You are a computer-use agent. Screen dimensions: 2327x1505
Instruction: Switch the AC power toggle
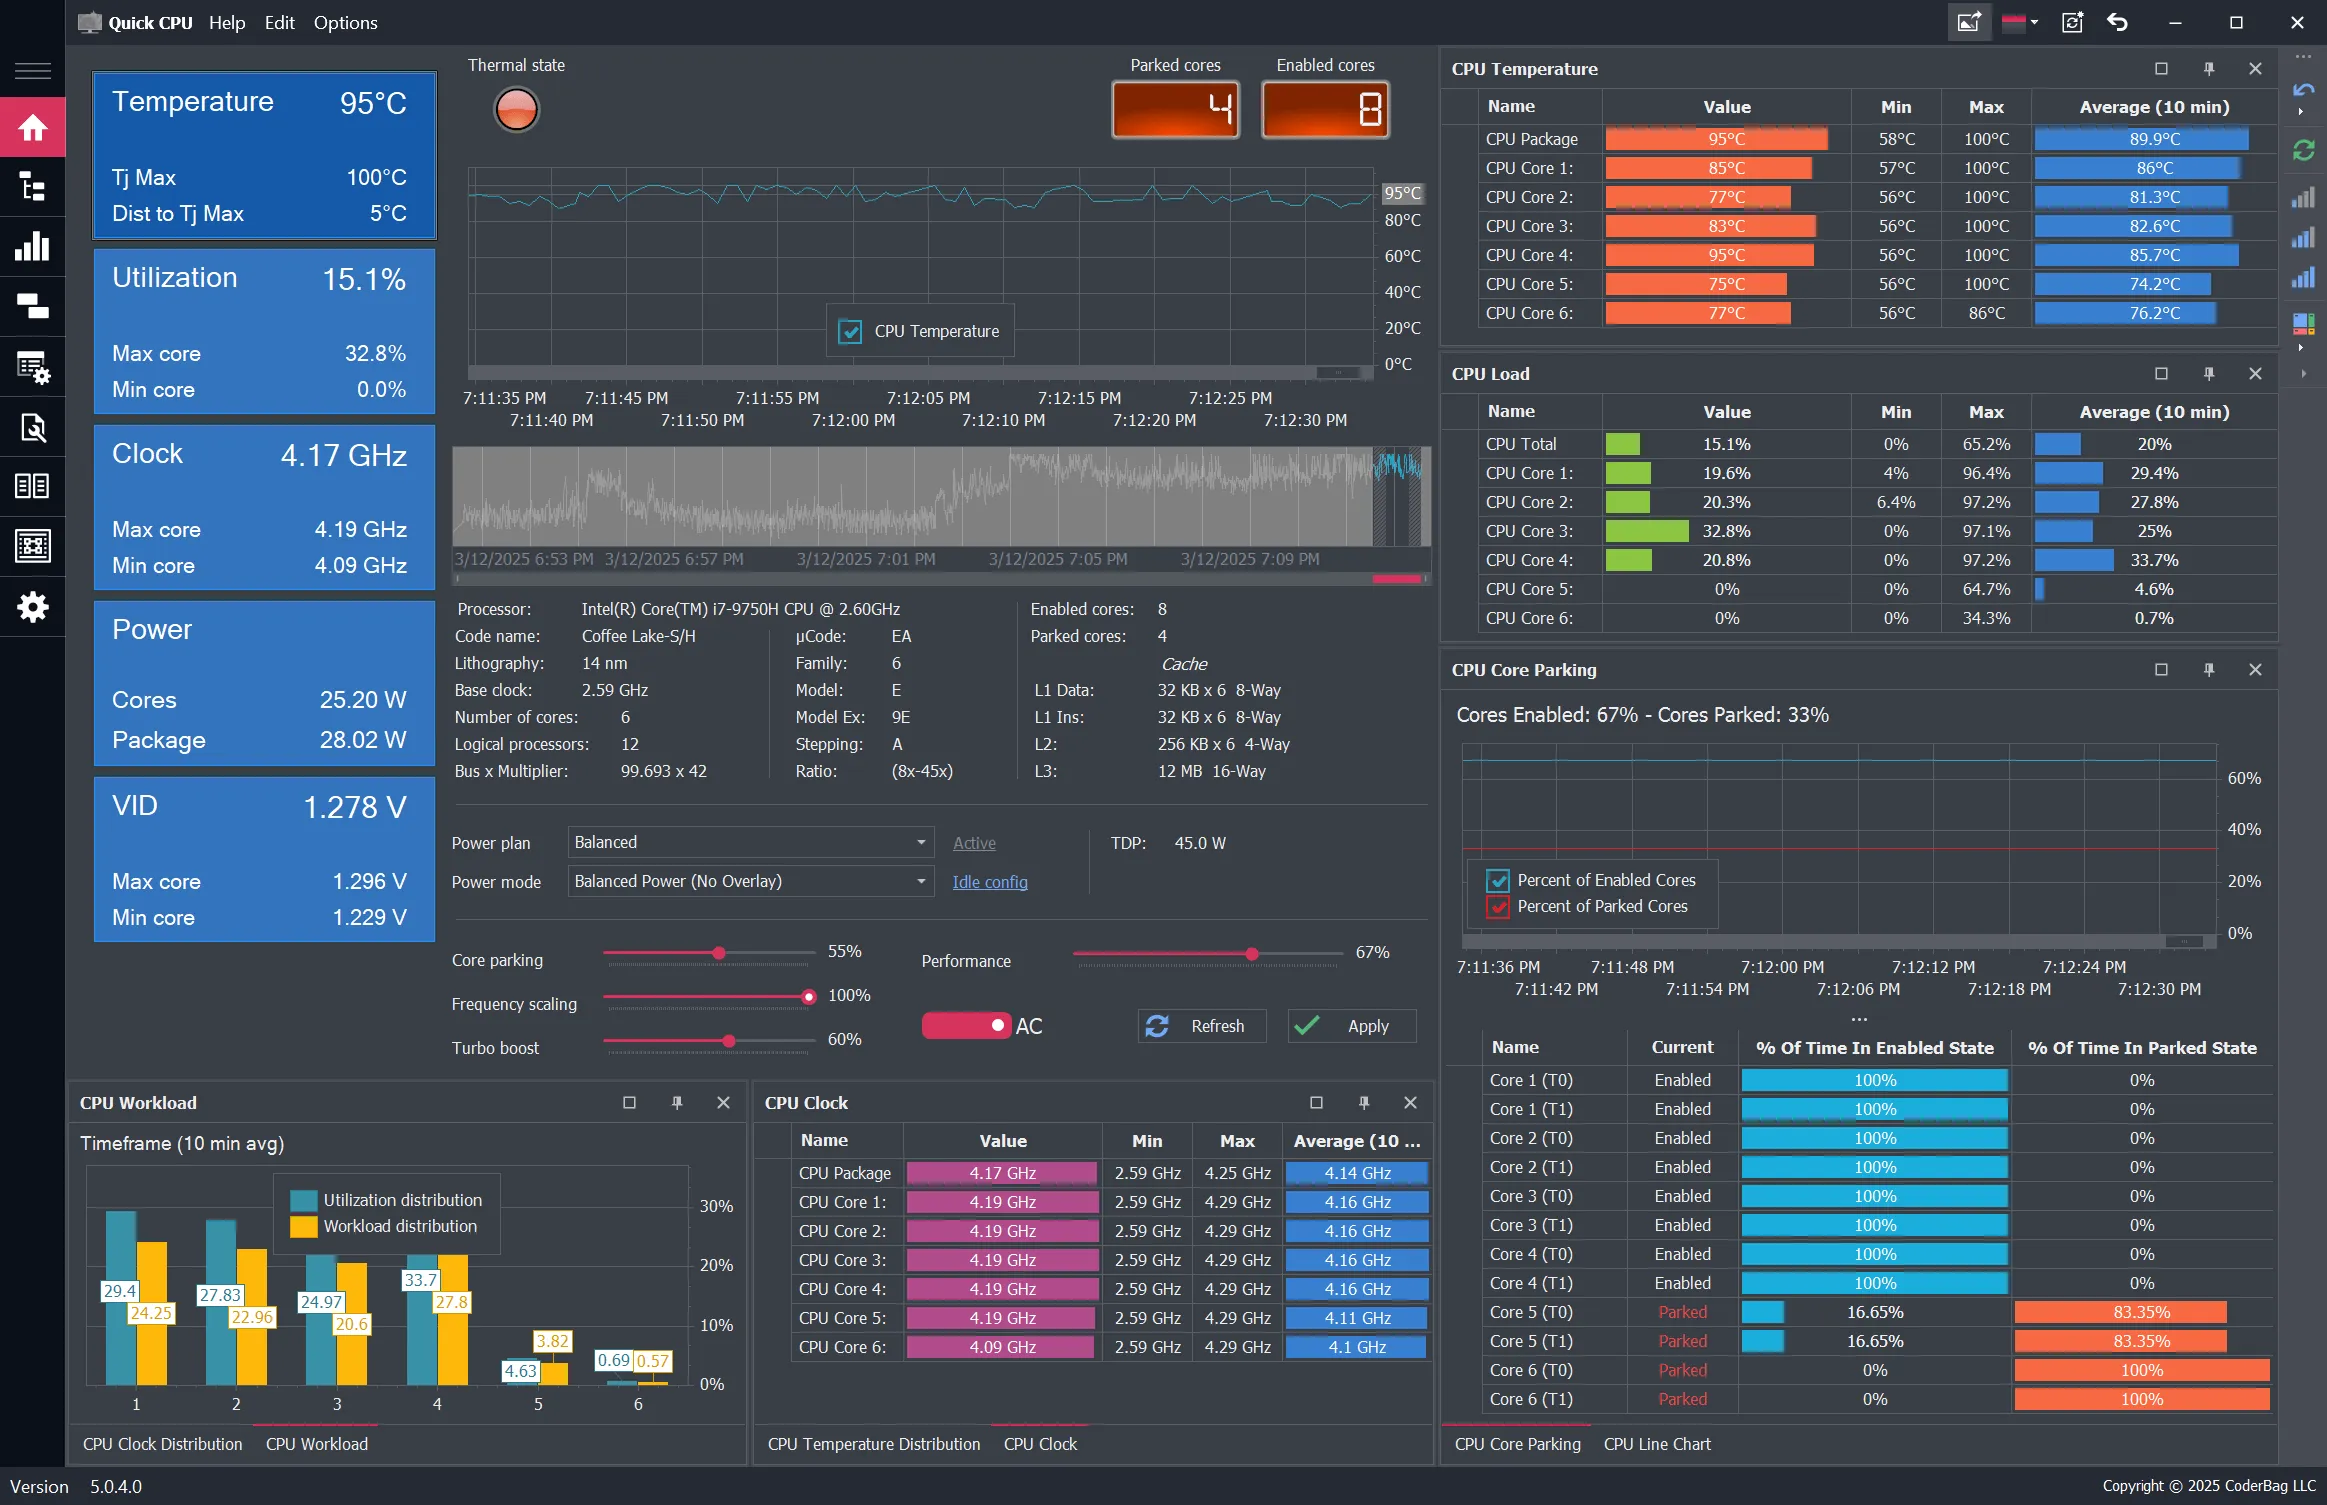tap(966, 1025)
